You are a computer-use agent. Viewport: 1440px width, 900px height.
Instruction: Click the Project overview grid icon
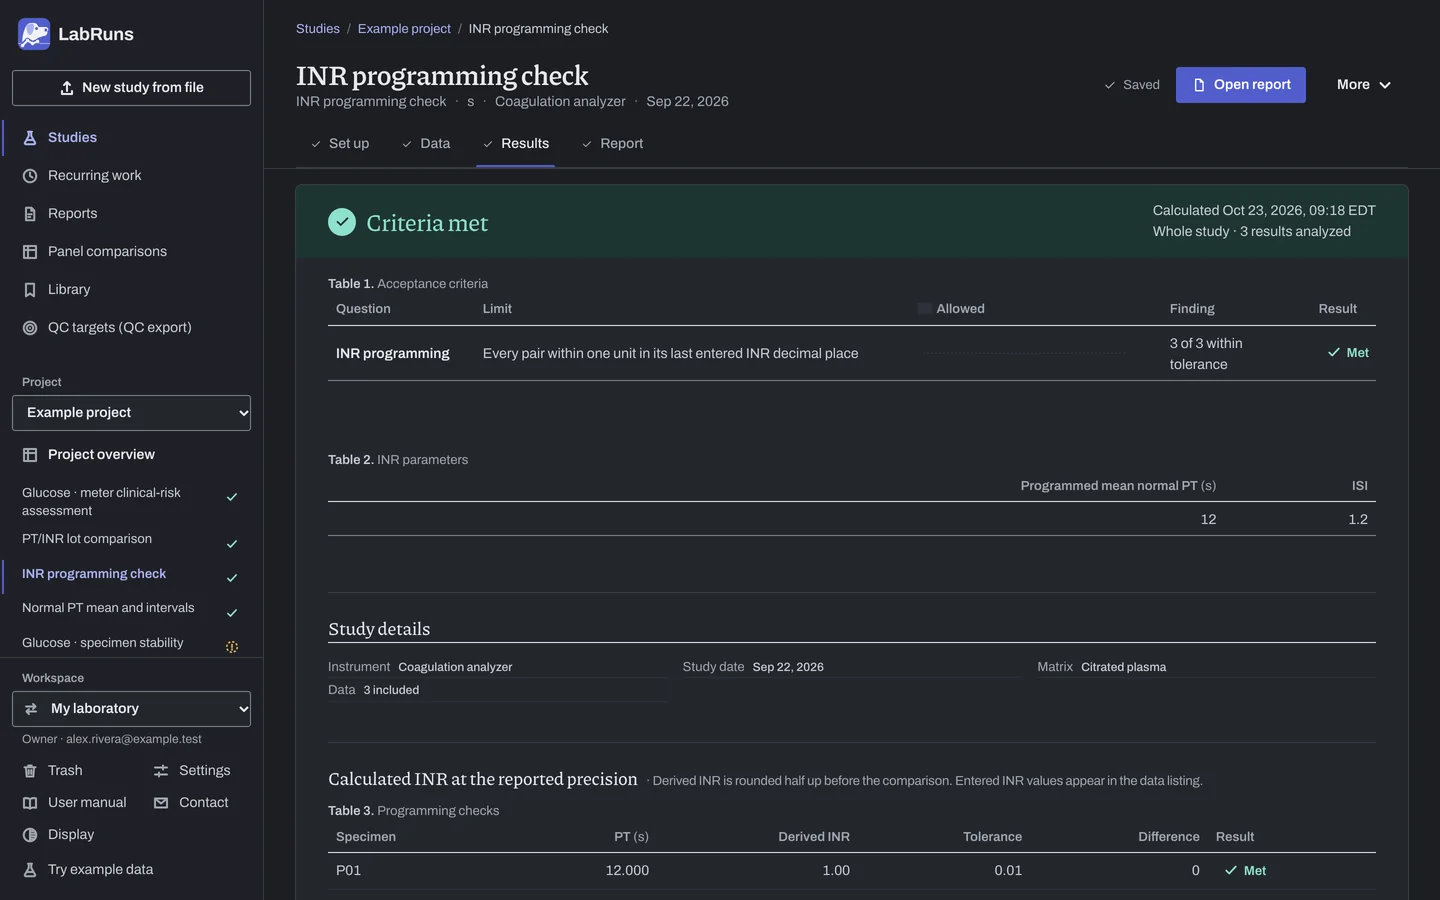[30, 455]
